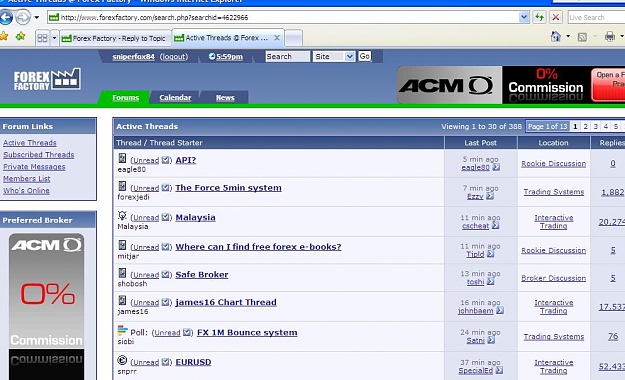The image size is (625, 380).
Task: Click the Live Search box
Action: coord(596,18)
